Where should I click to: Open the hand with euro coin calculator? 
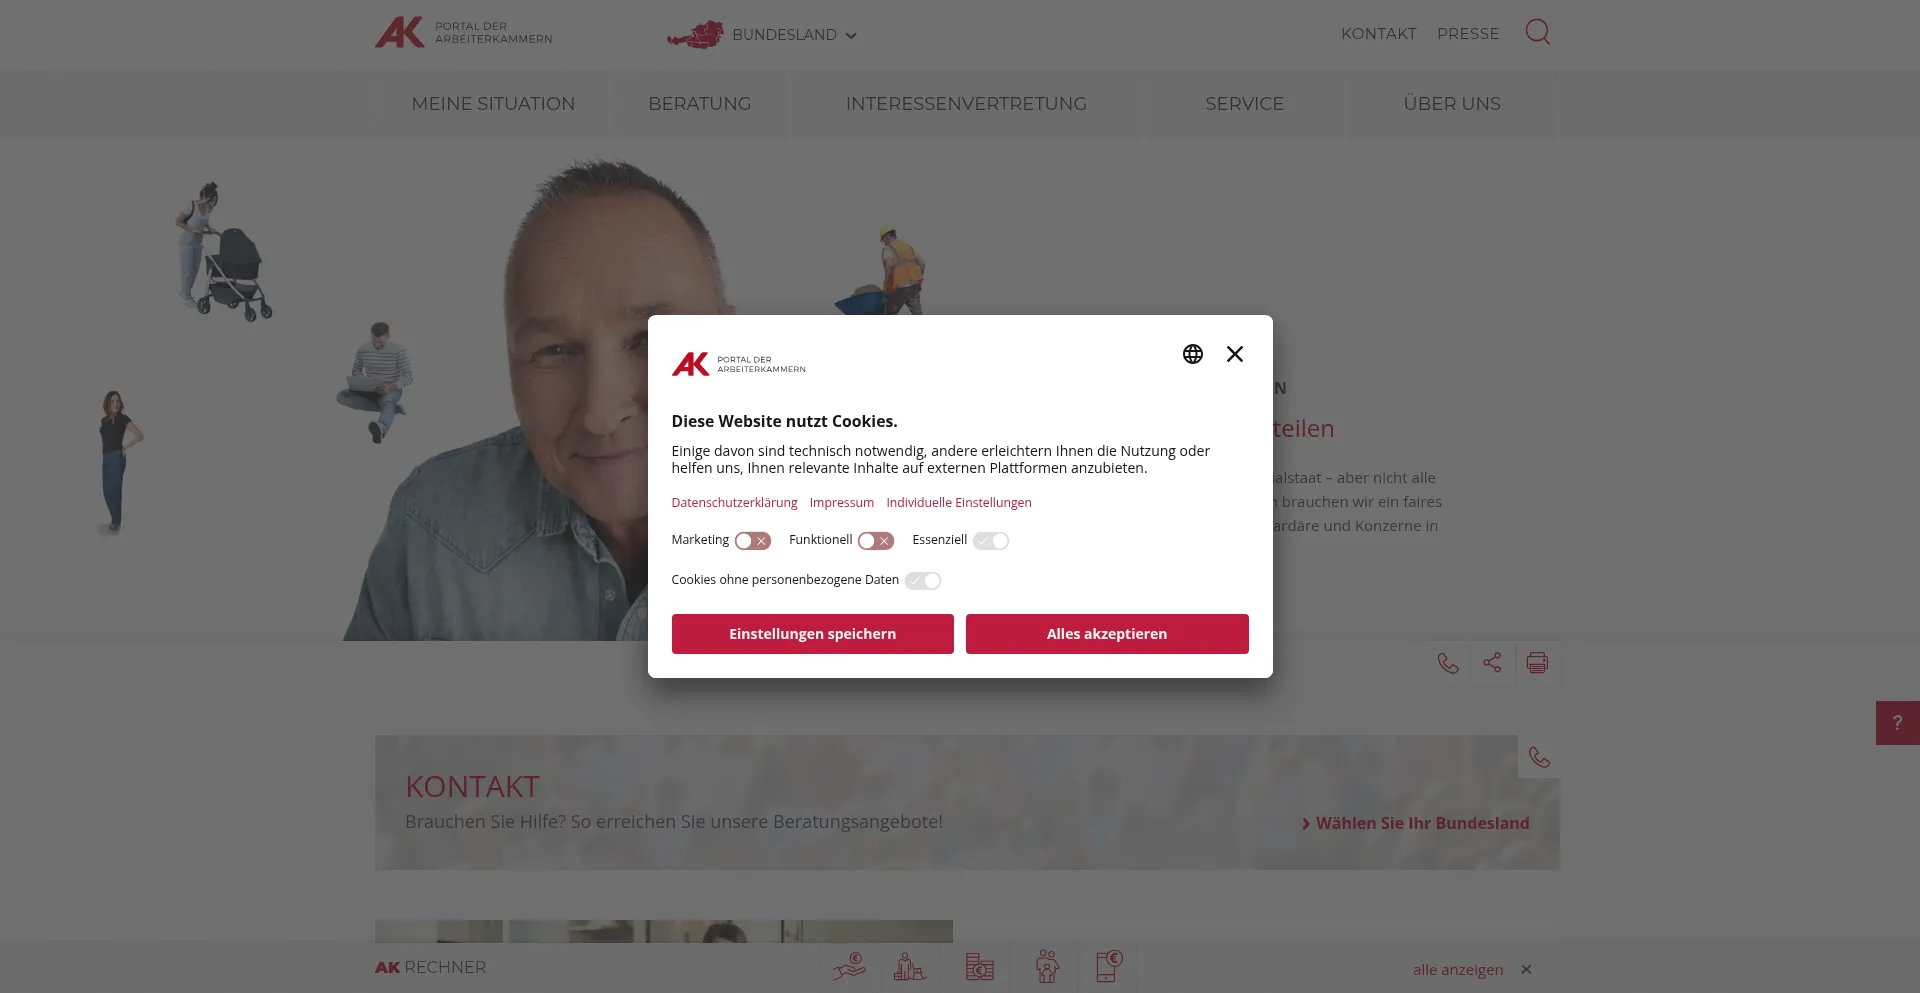[x=850, y=967]
